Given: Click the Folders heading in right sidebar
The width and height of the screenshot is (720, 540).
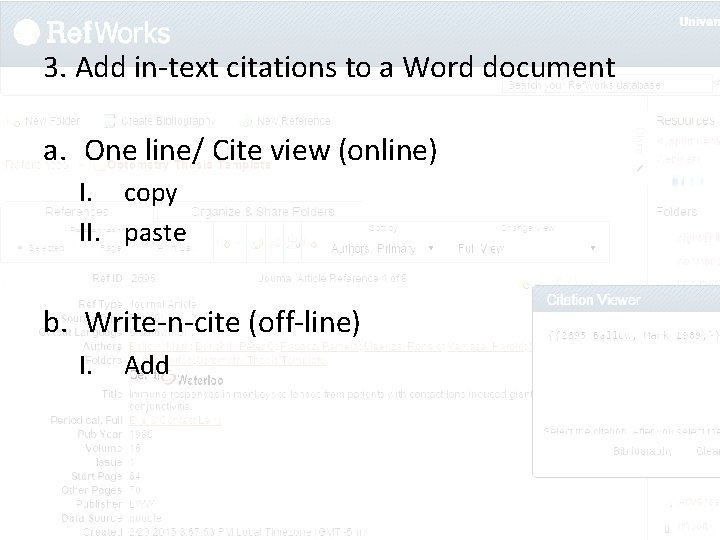Looking at the screenshot, I should pyautogui.click(x=677, y=212).
